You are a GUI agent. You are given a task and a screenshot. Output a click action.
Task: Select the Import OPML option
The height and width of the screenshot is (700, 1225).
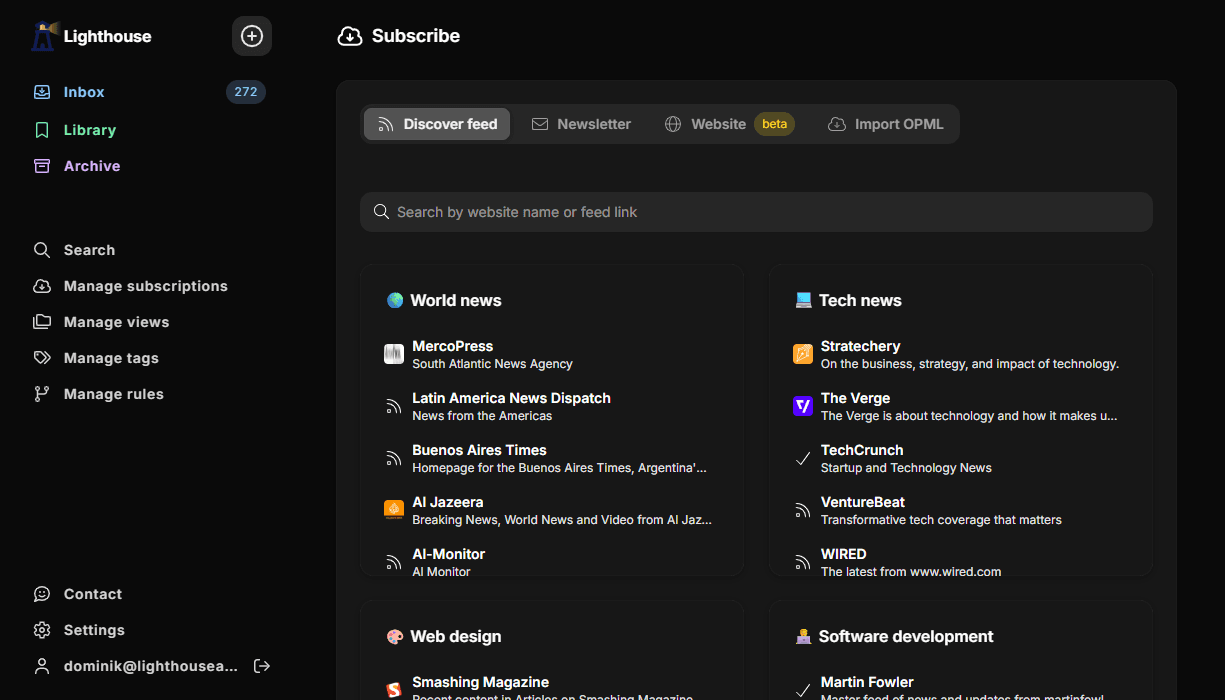[x=886, y=123]
